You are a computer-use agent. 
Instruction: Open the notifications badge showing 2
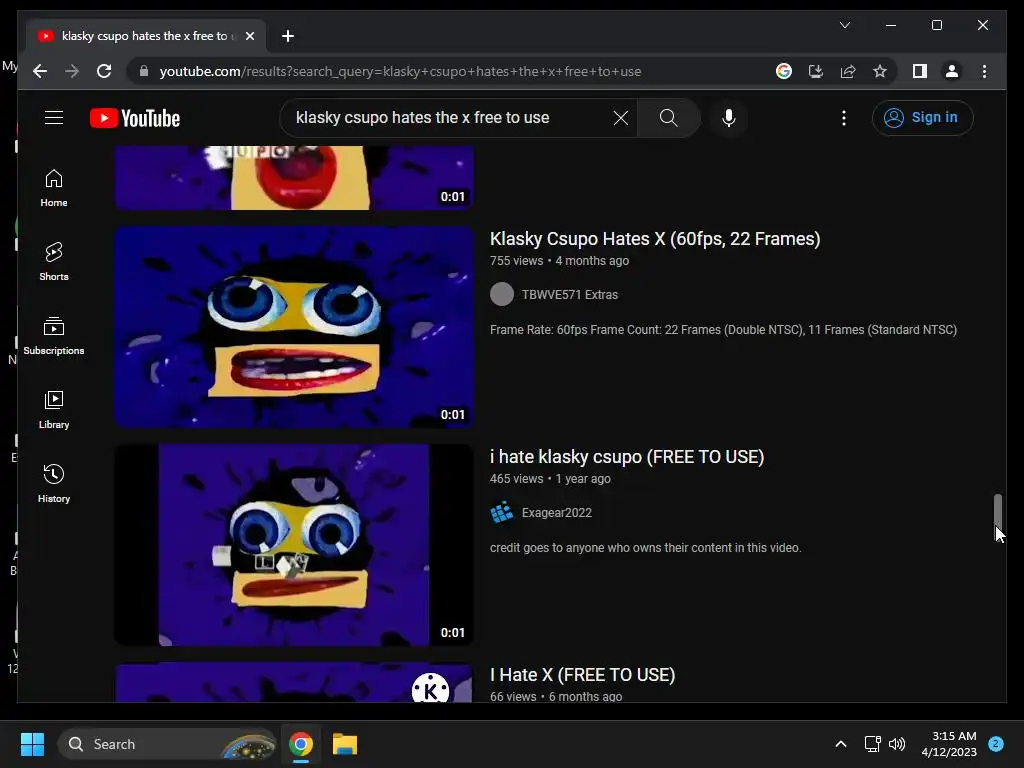click(995, 743)
